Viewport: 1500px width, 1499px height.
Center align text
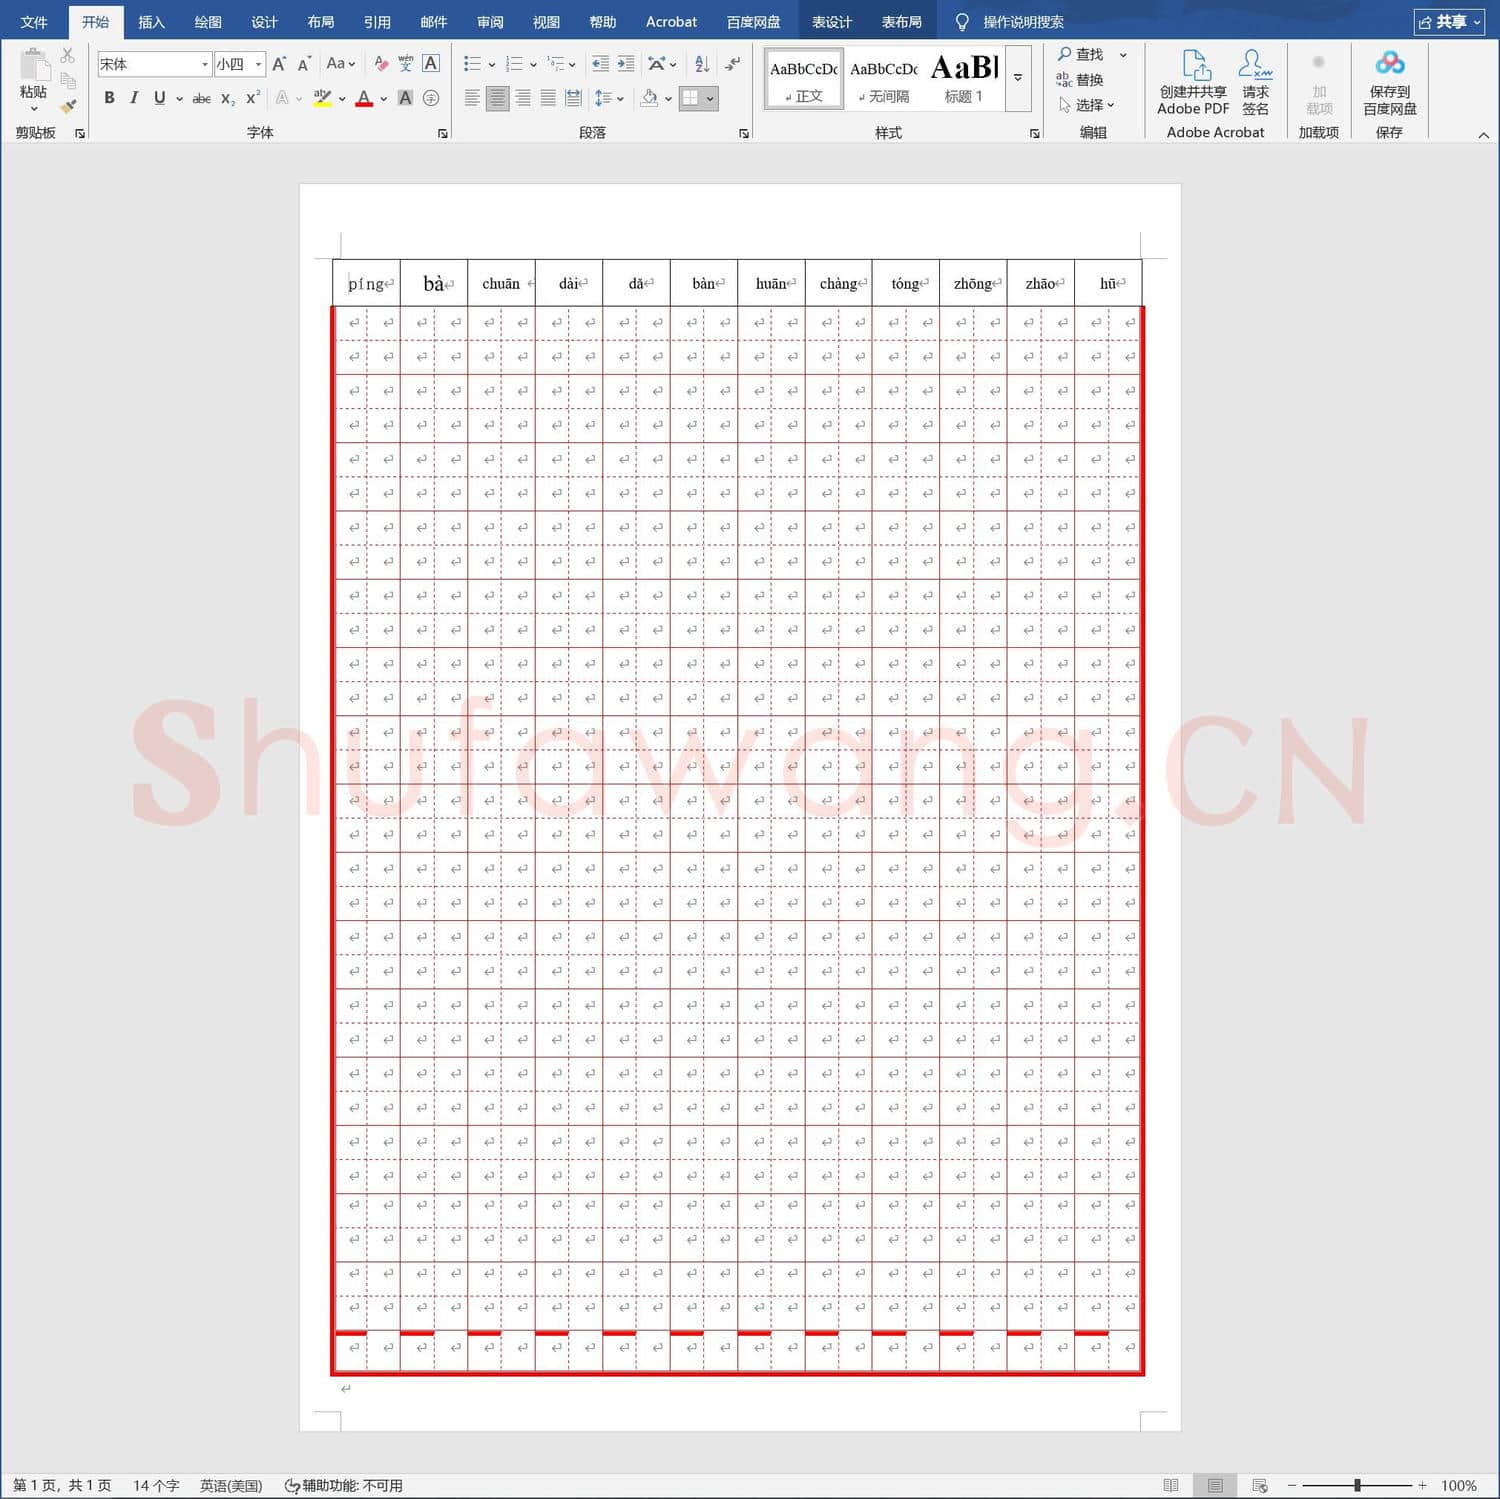point(497,98)
